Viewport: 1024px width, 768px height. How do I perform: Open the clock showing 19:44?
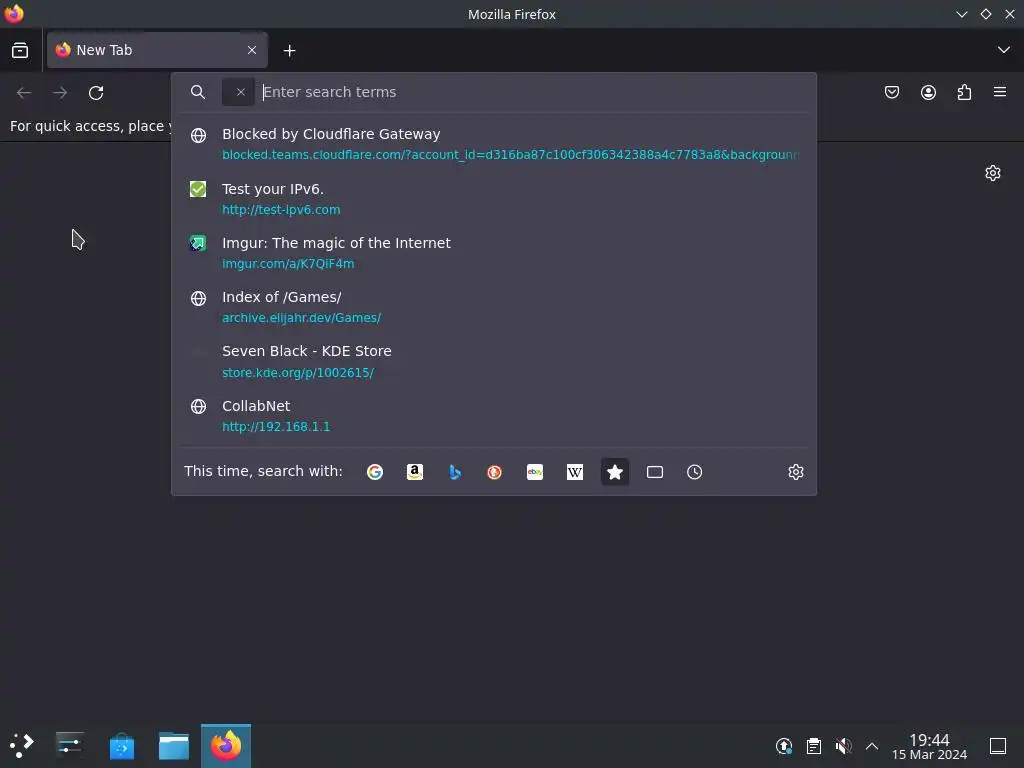[929, 746]
